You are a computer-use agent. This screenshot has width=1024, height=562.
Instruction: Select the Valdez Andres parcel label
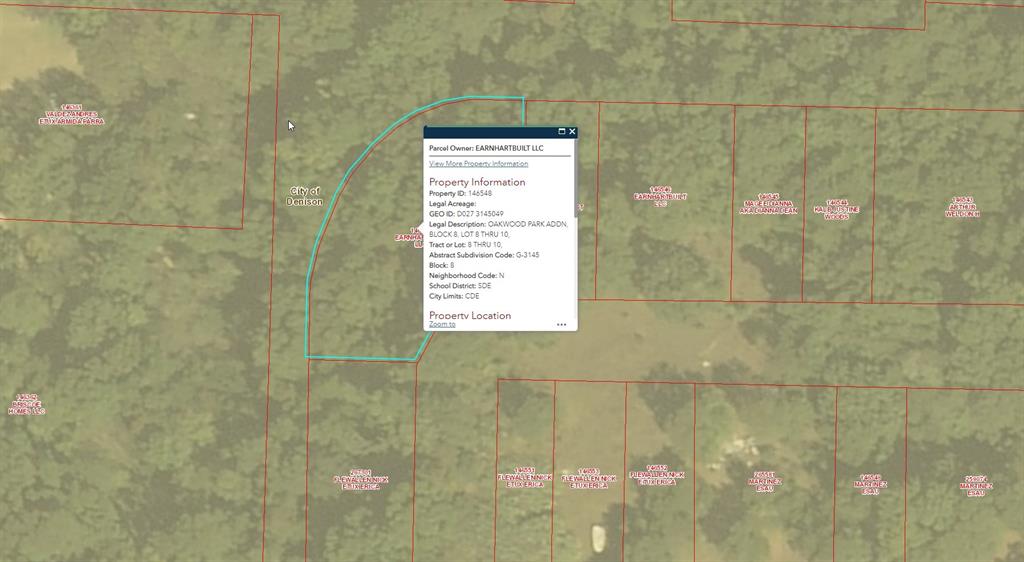[x=71, y=115]
